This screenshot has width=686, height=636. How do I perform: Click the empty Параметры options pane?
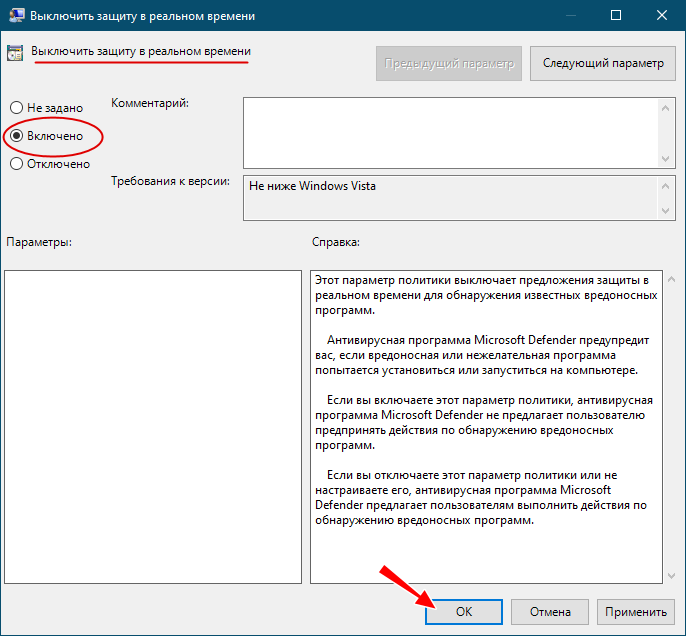(x=153, y=426)
